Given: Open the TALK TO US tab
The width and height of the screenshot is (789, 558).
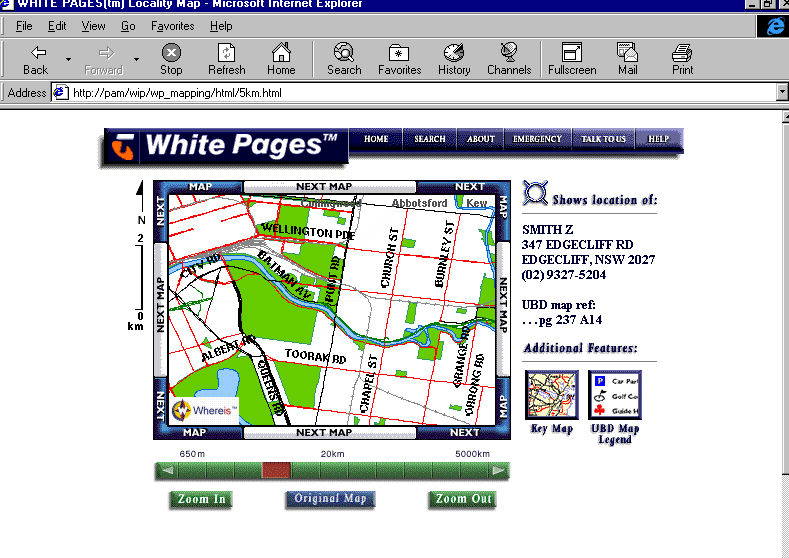Looking at the screenshot, I should pyautogui.click(x=603, y=139).
